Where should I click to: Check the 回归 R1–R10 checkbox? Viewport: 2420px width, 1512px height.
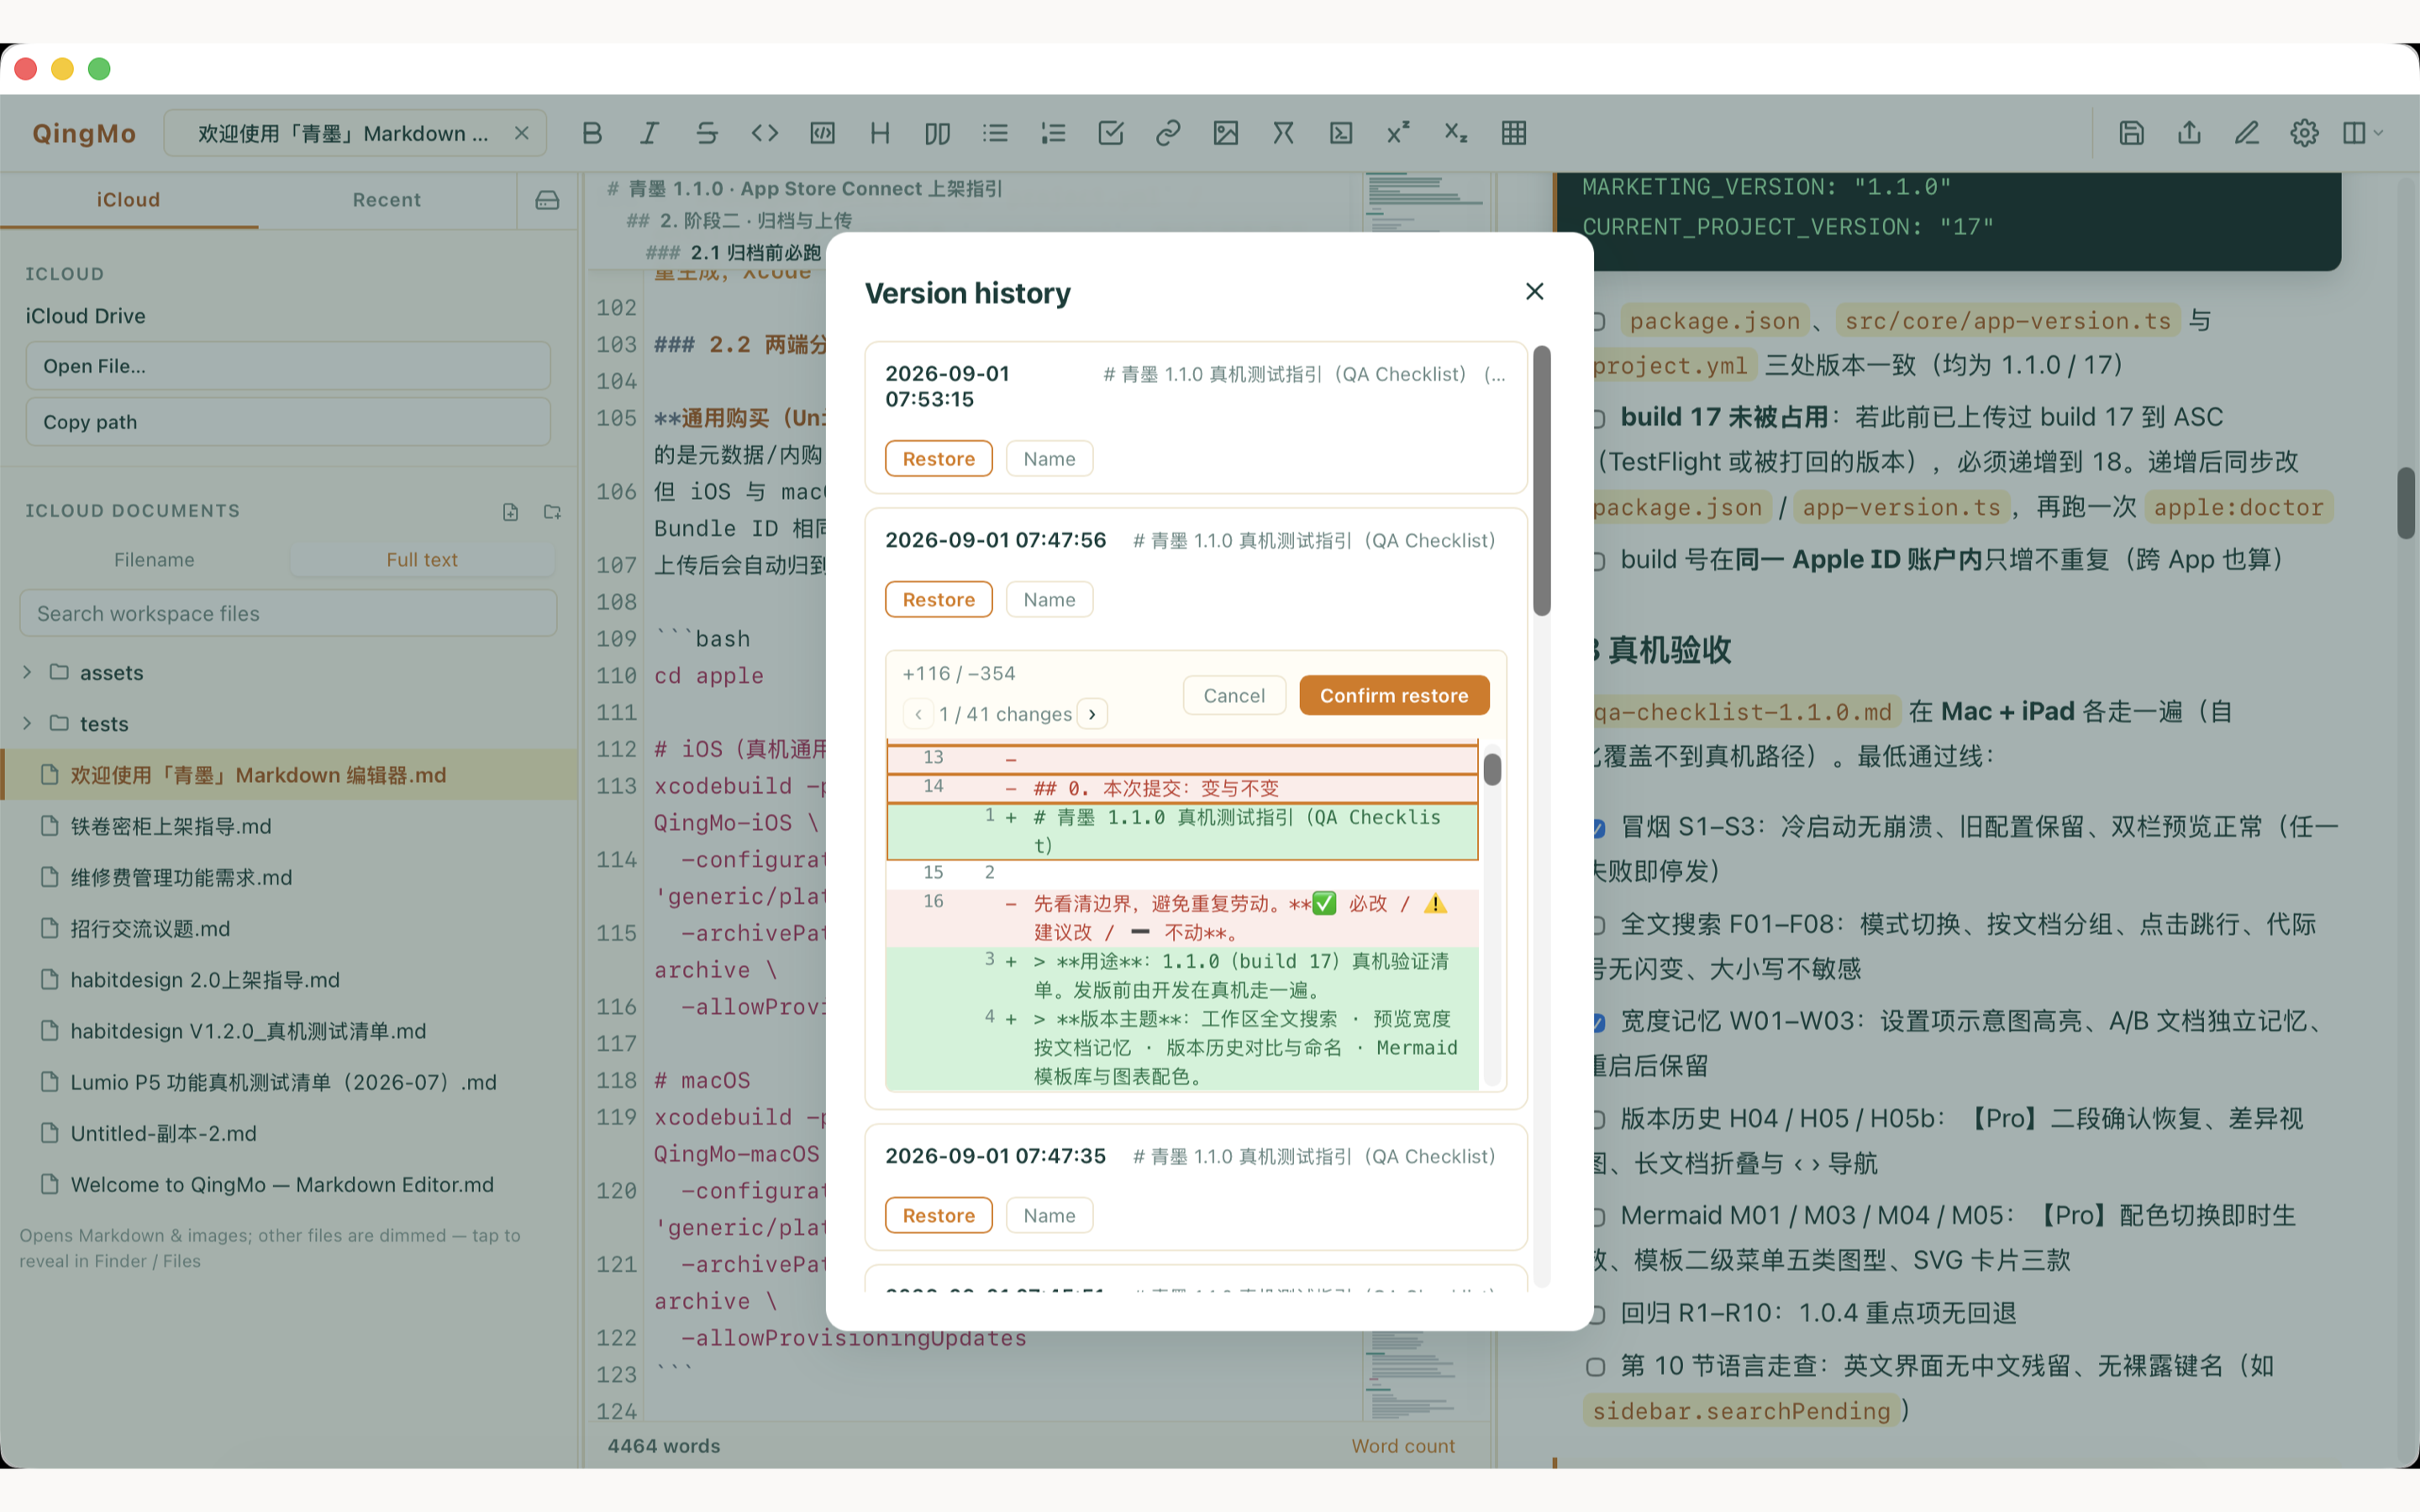tap(1597, 1314)
